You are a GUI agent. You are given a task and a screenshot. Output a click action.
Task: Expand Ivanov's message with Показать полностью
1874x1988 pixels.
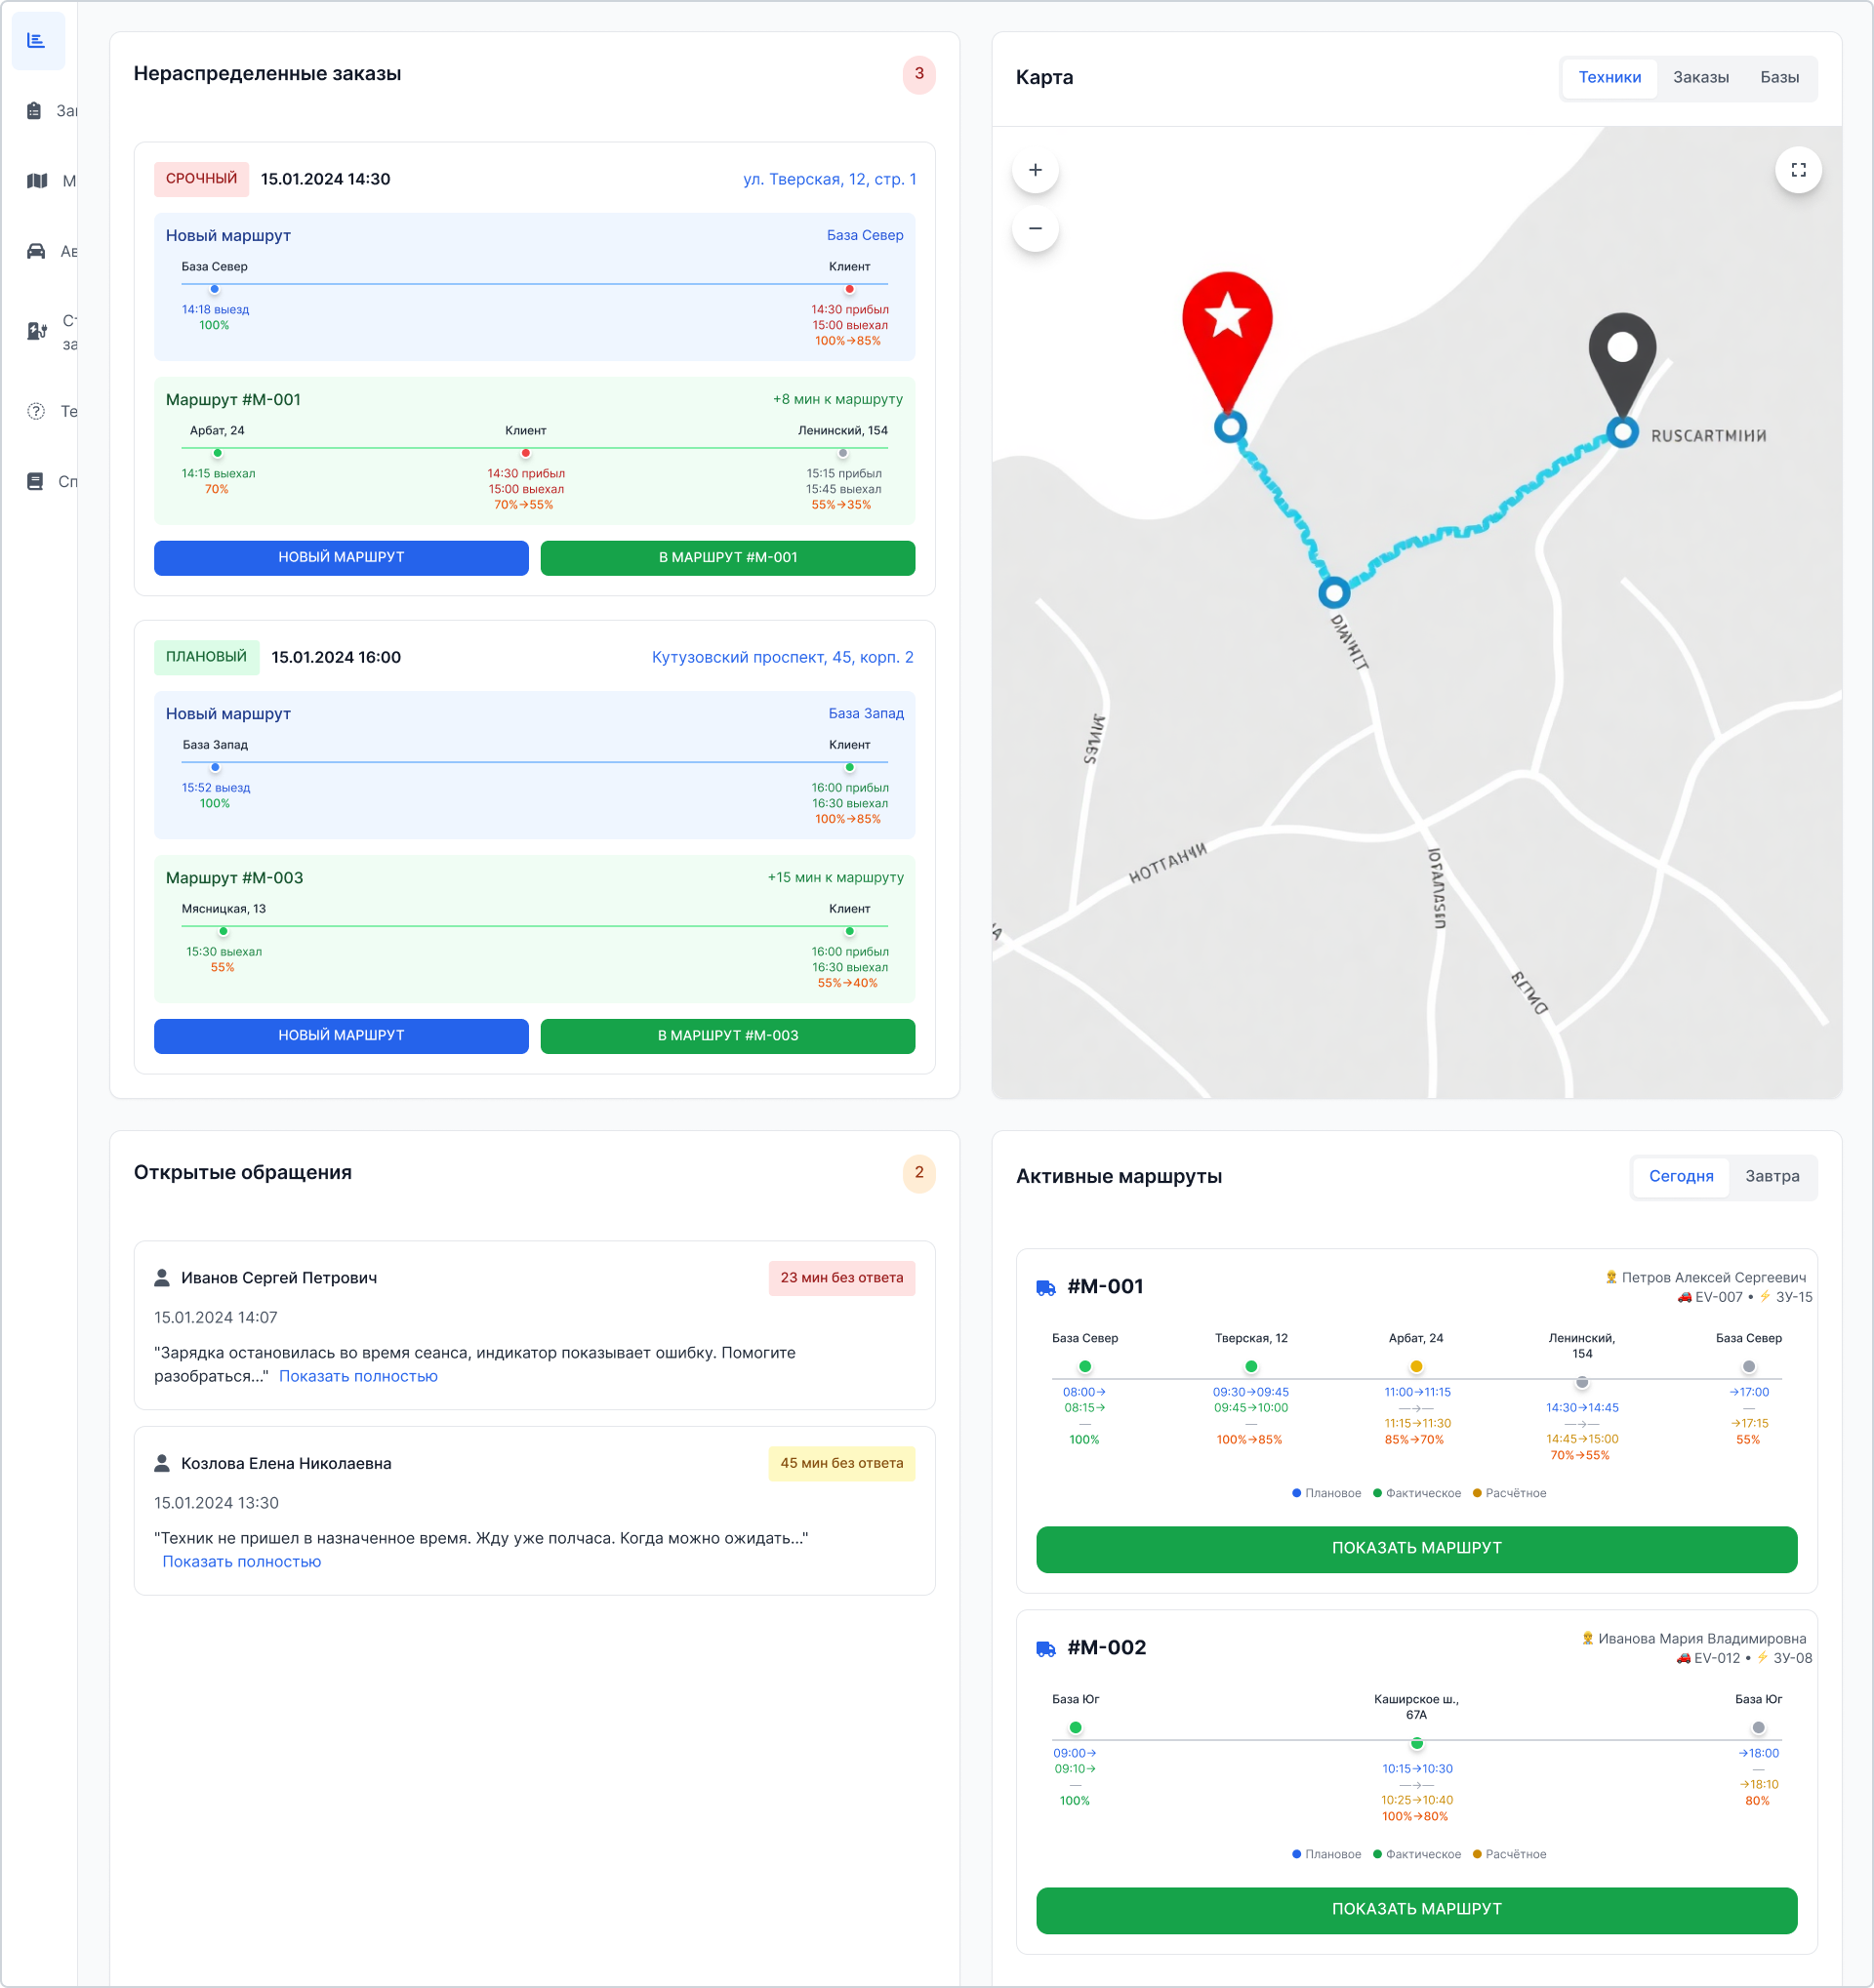pyautogui.click(x=358, y=1377)
